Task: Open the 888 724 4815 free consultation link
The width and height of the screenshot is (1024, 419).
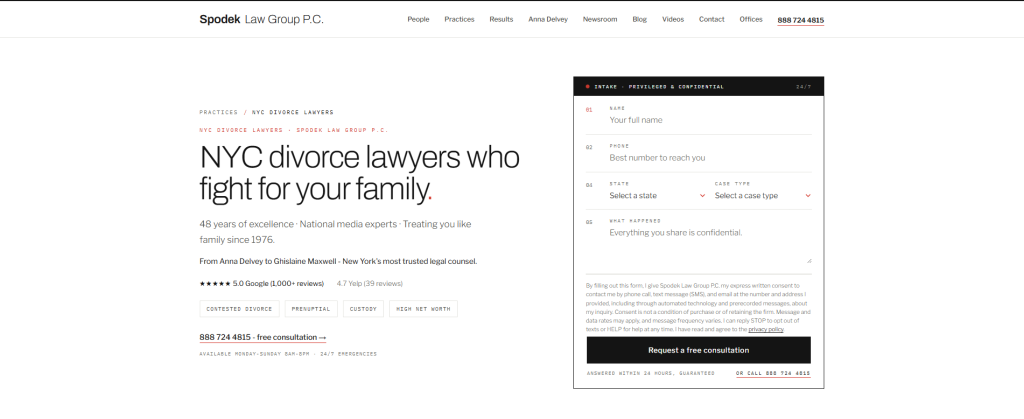Action: coord(263,337)
